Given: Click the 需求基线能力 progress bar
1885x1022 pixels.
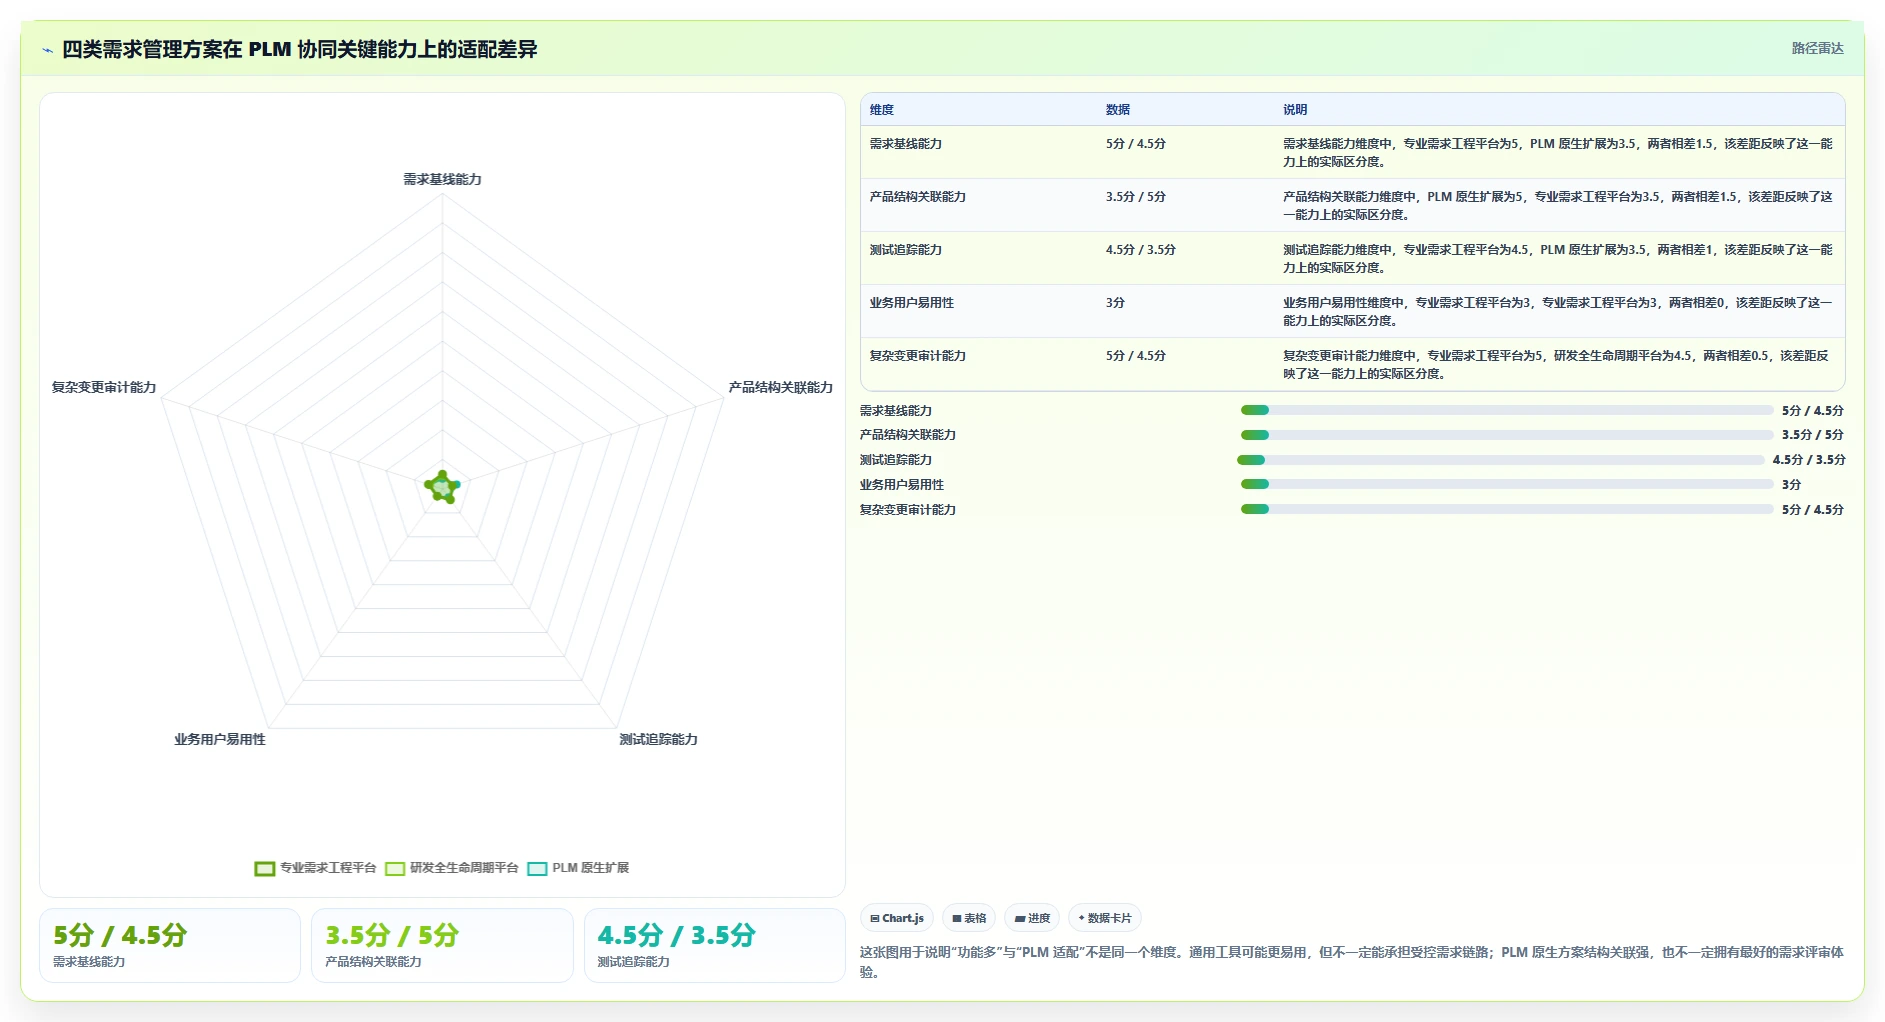Looking at the screenshot, I should 1507,410.
